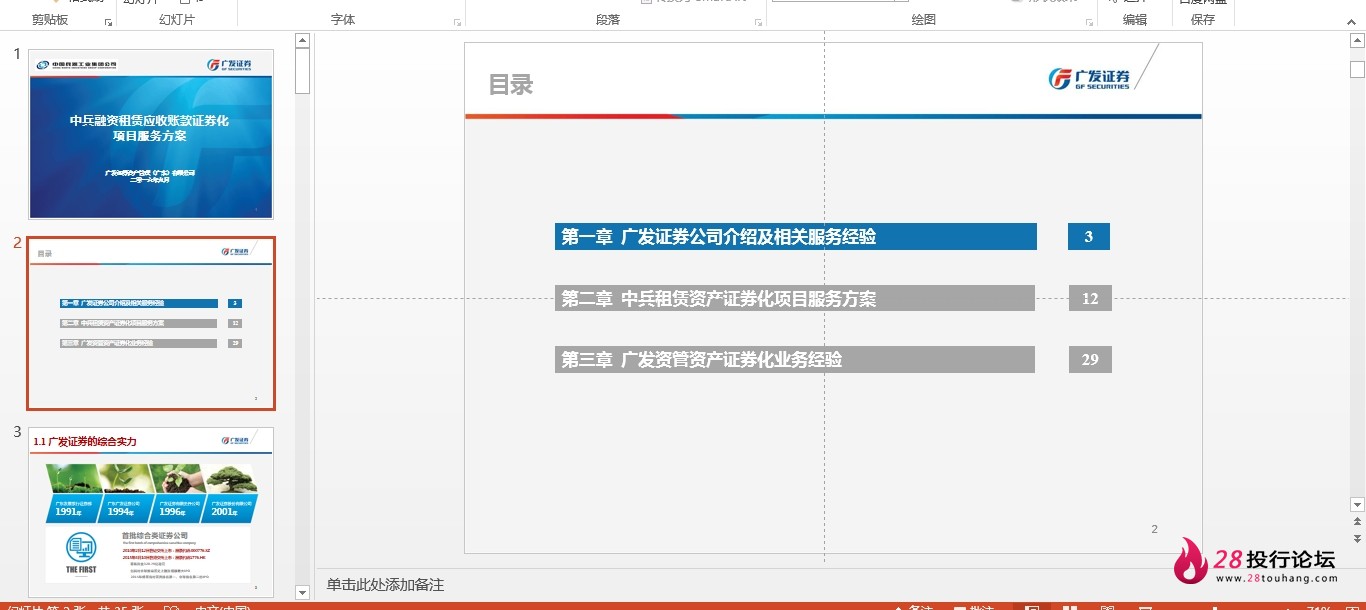The width and height of the screenshot is (1366, 610).
Task: Click the slide editor scroll-down arrow
Action: click(x=1357, y=505)
